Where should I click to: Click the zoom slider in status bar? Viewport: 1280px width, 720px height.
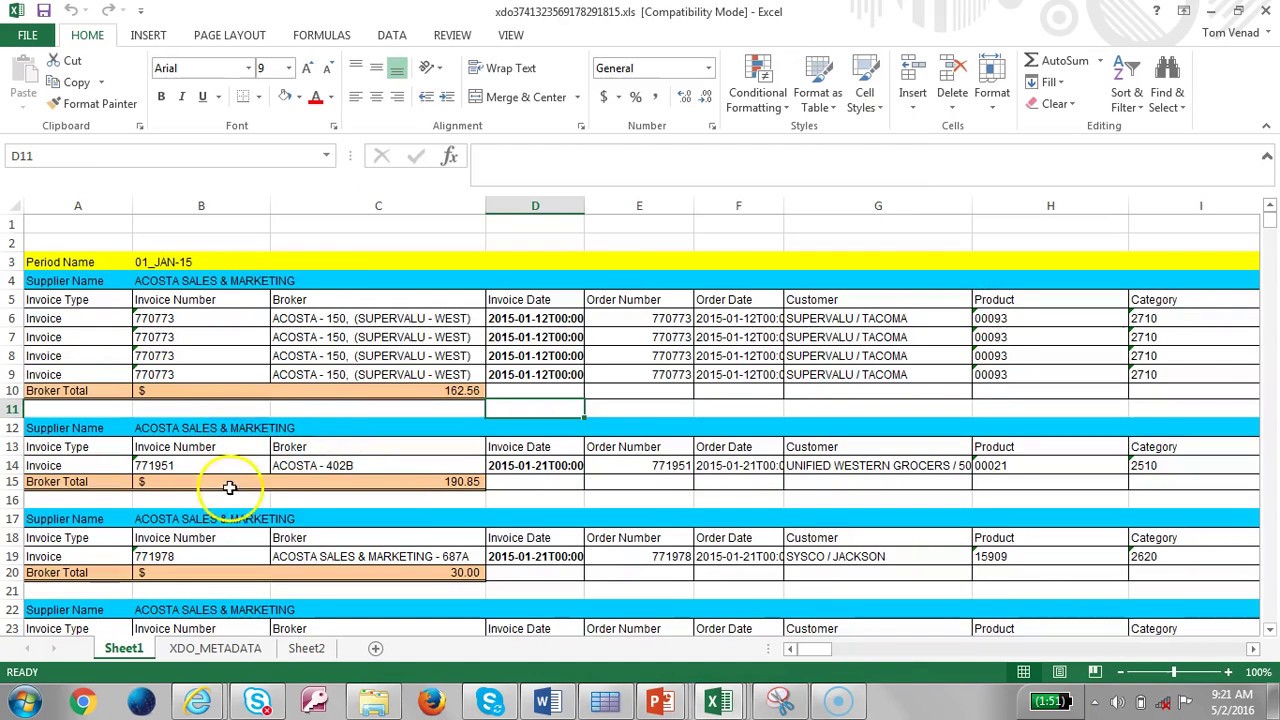point(1173,672)
